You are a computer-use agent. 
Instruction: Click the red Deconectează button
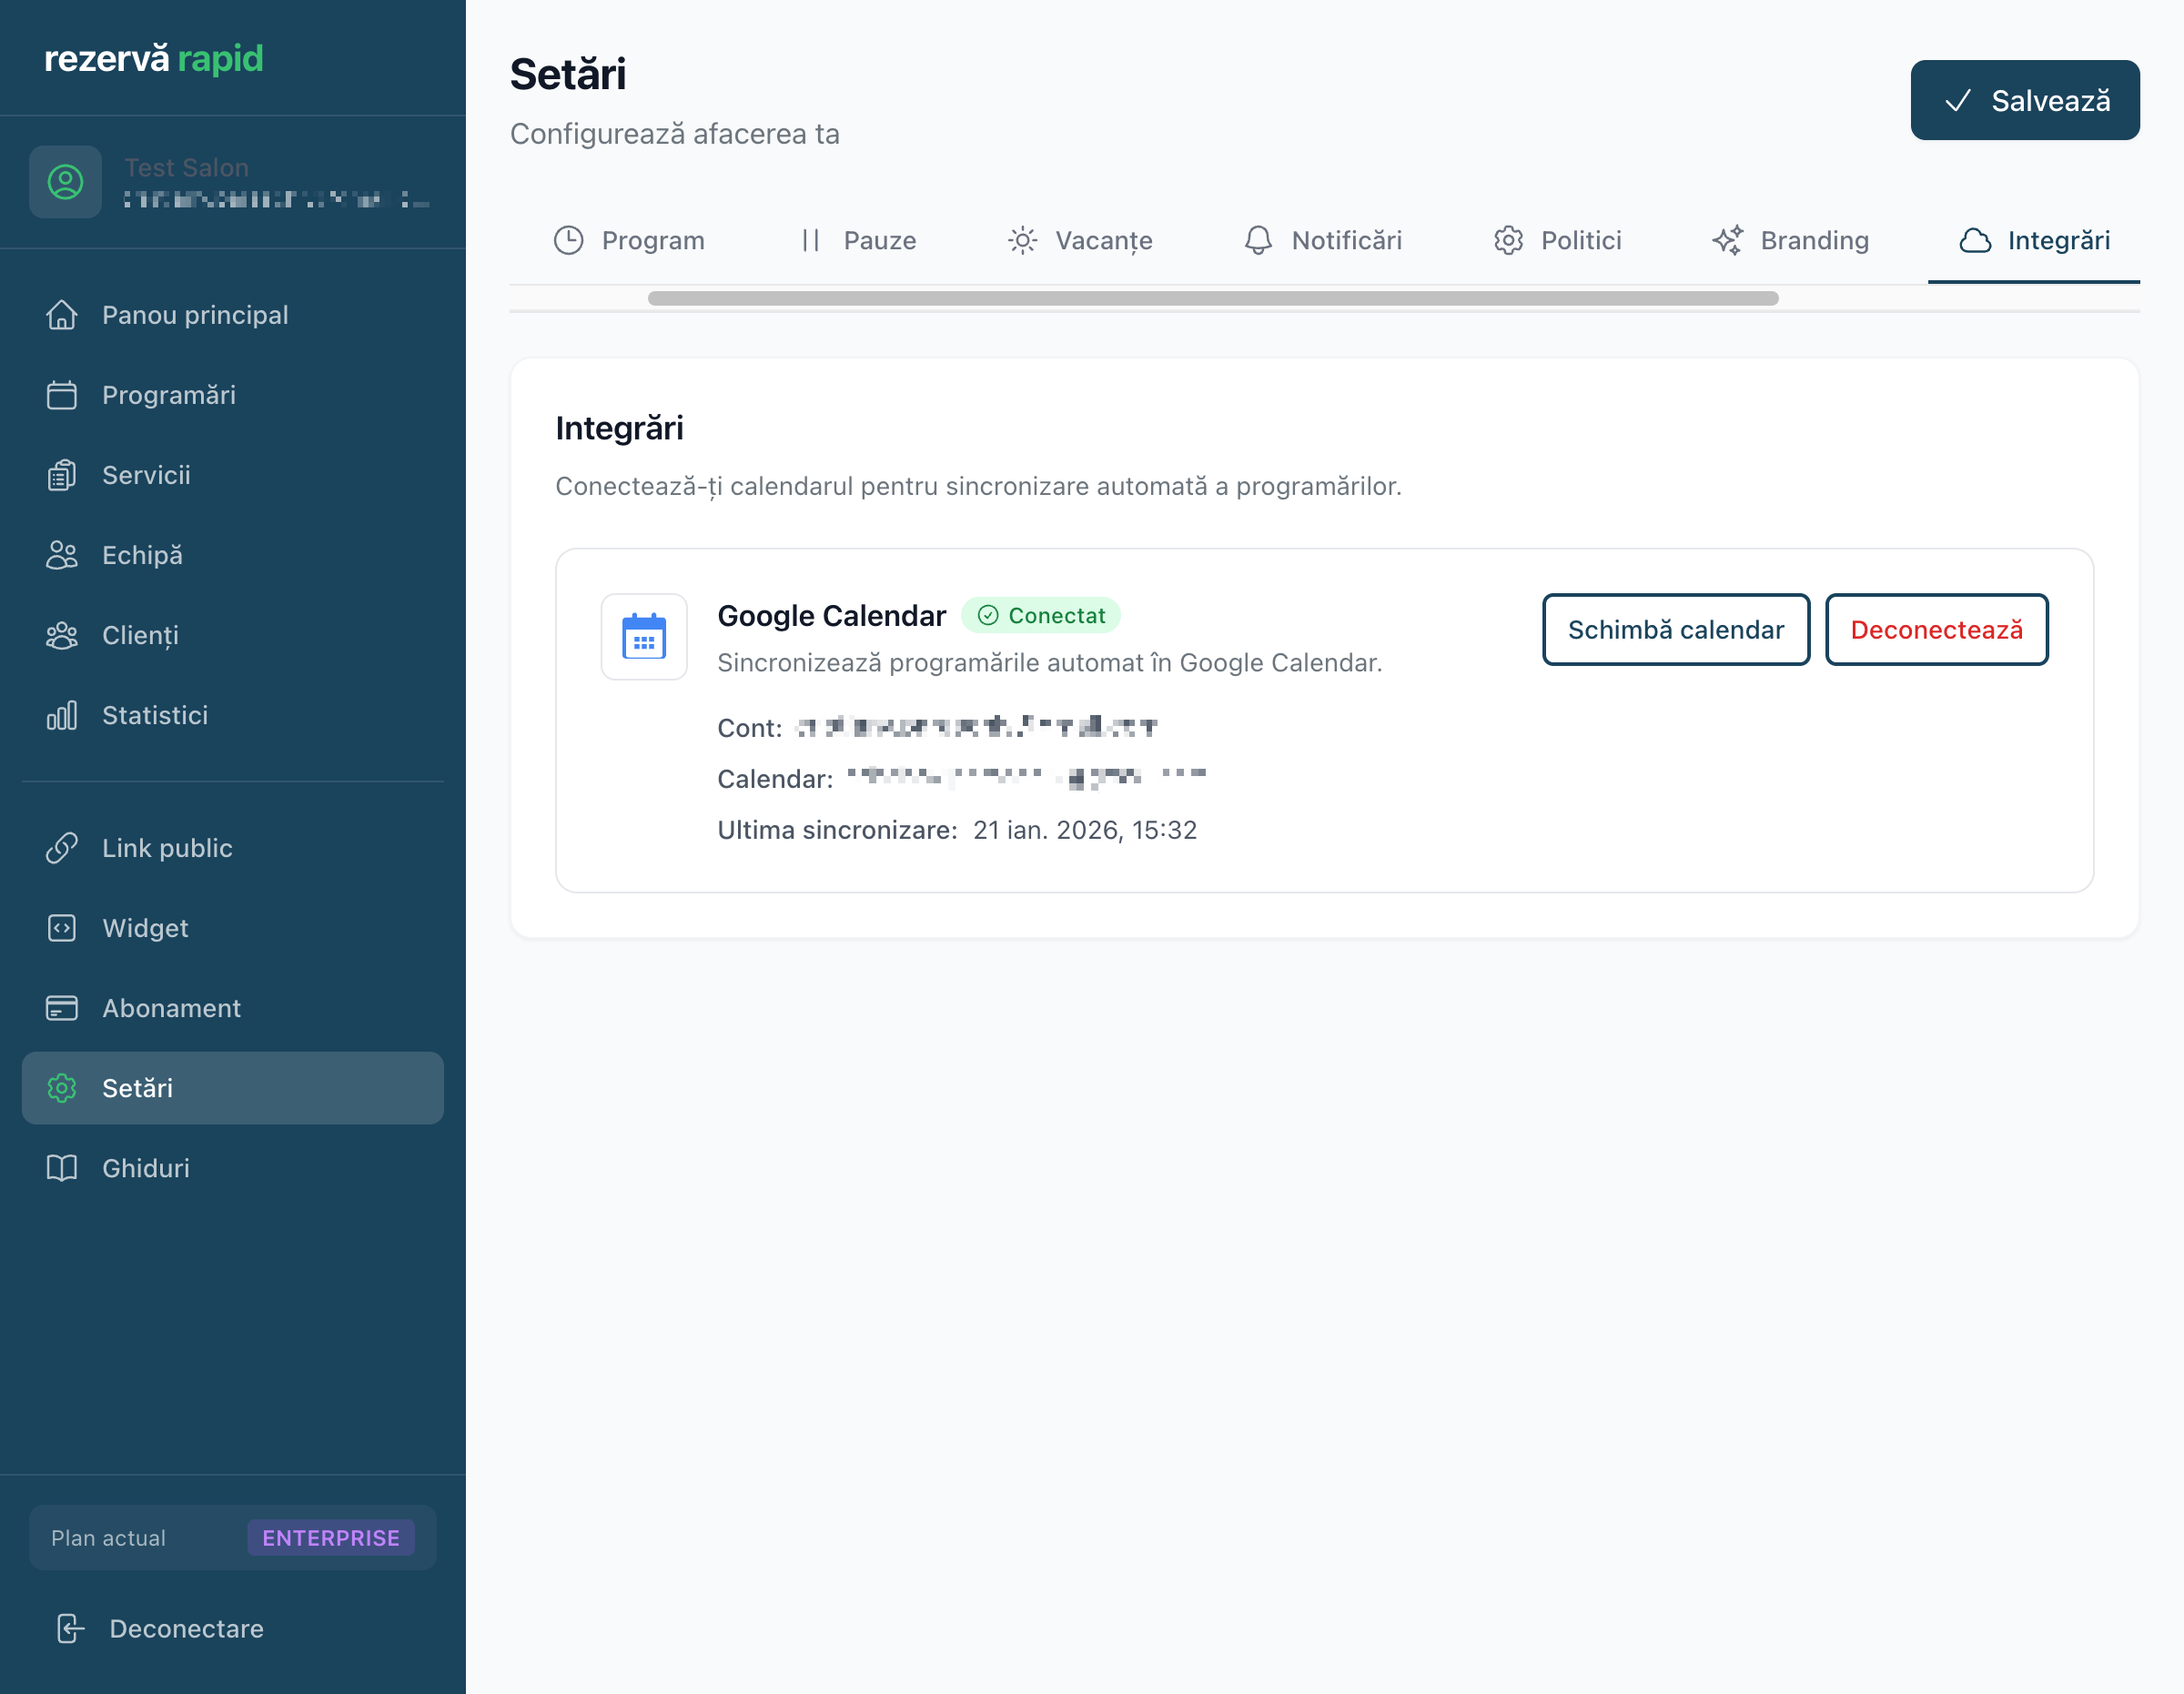(1936, 630)
